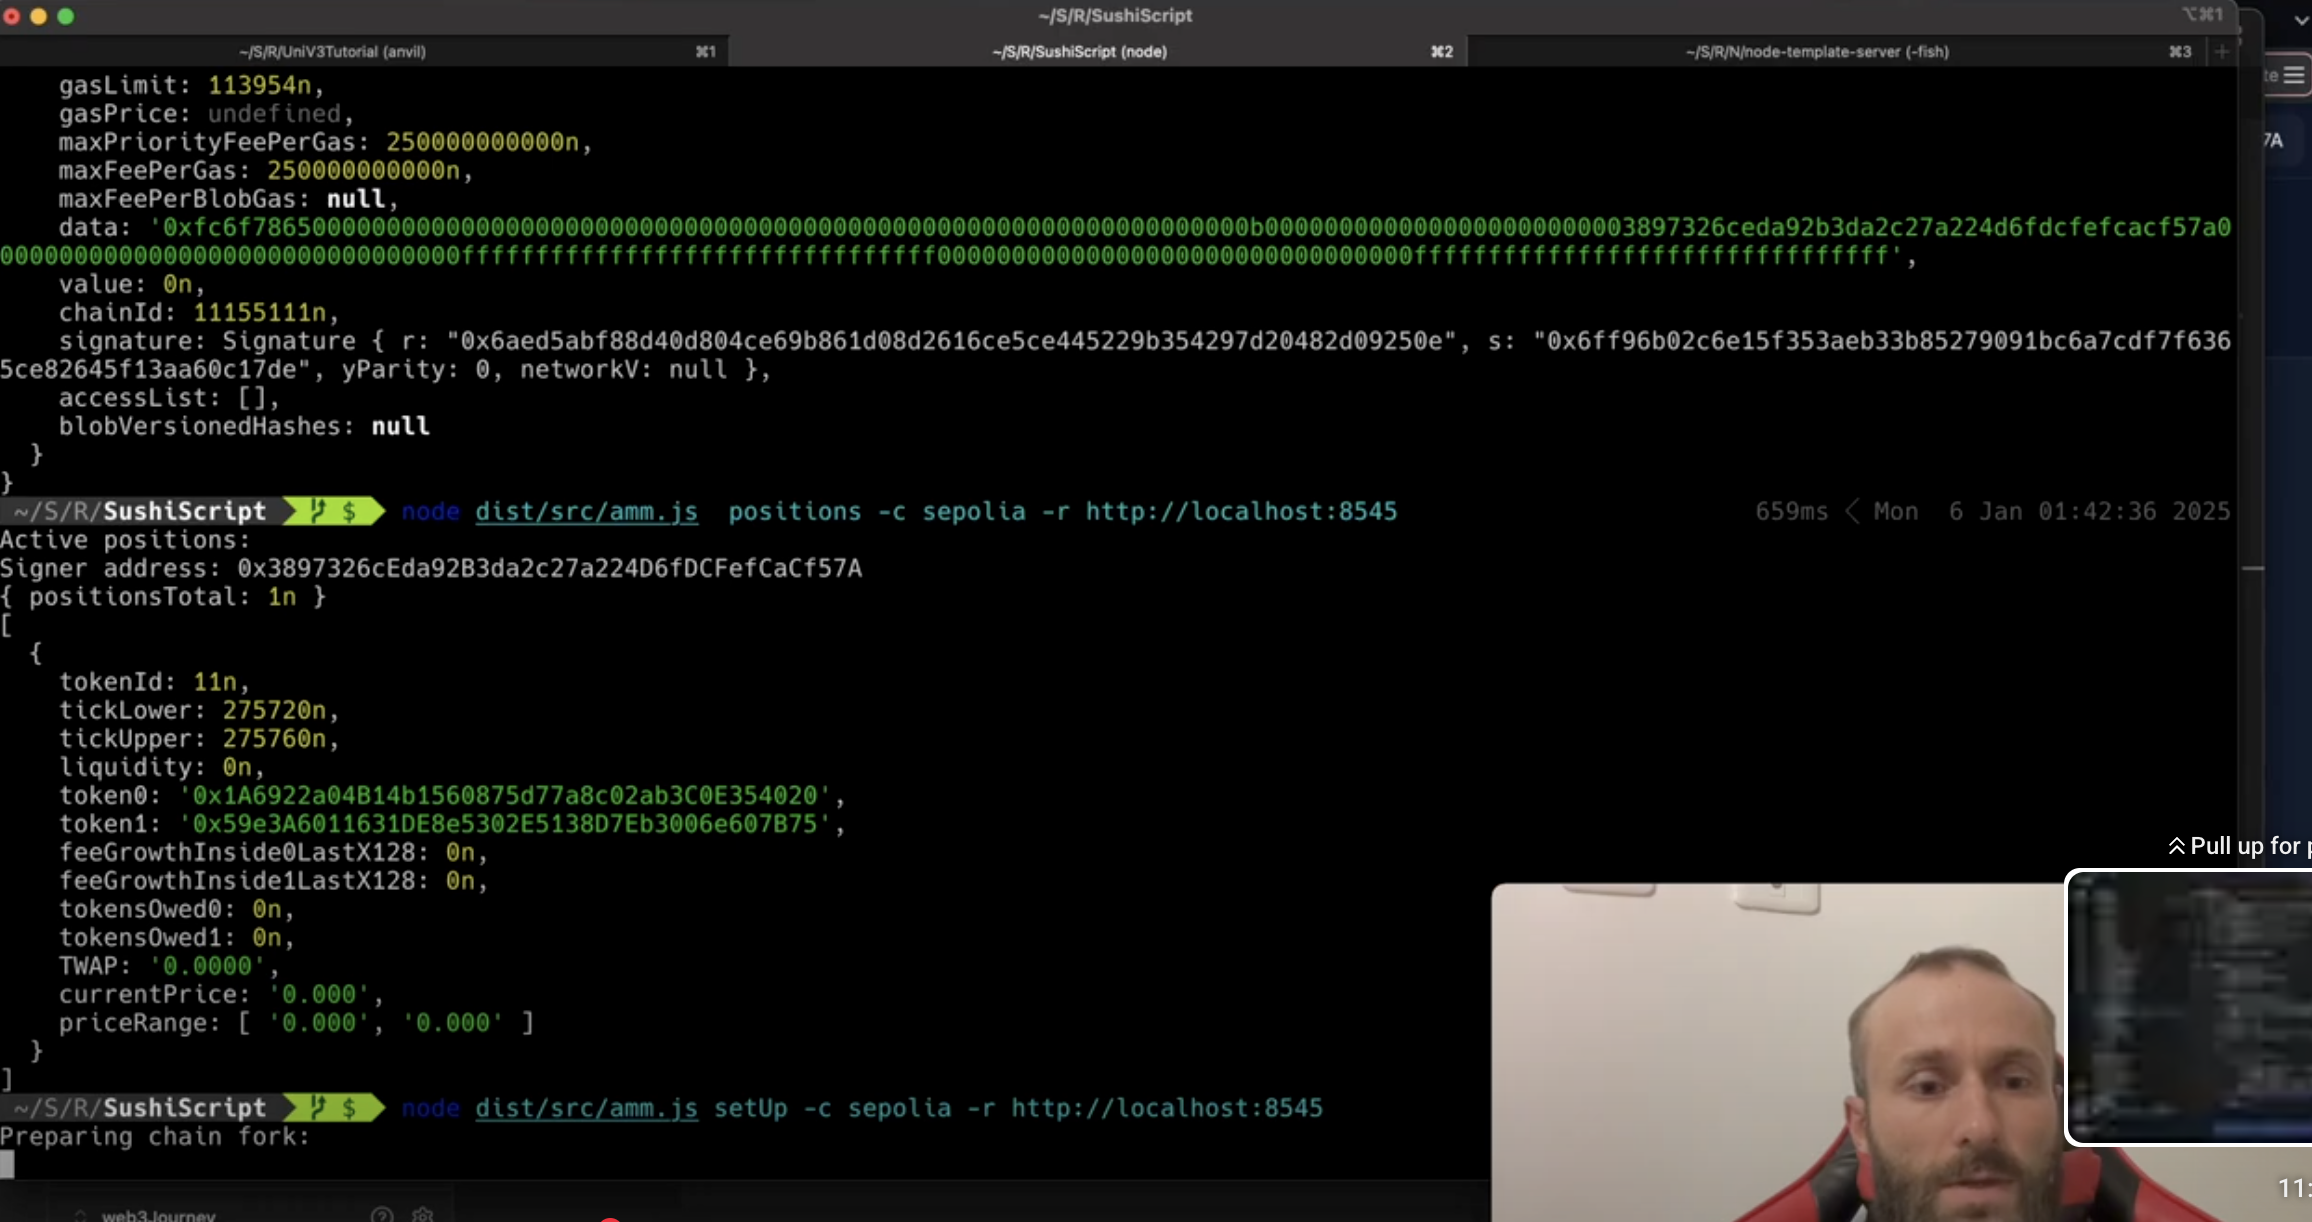
Task: Click the Pull up for more expander
Action: (2240, 846)
